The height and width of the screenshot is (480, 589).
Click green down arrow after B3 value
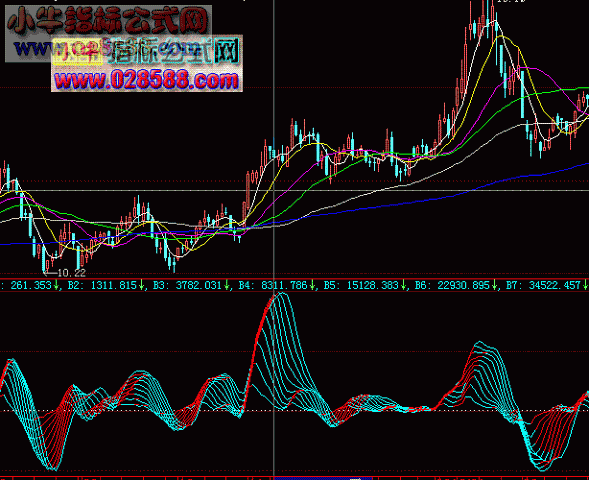pos(227,285)
